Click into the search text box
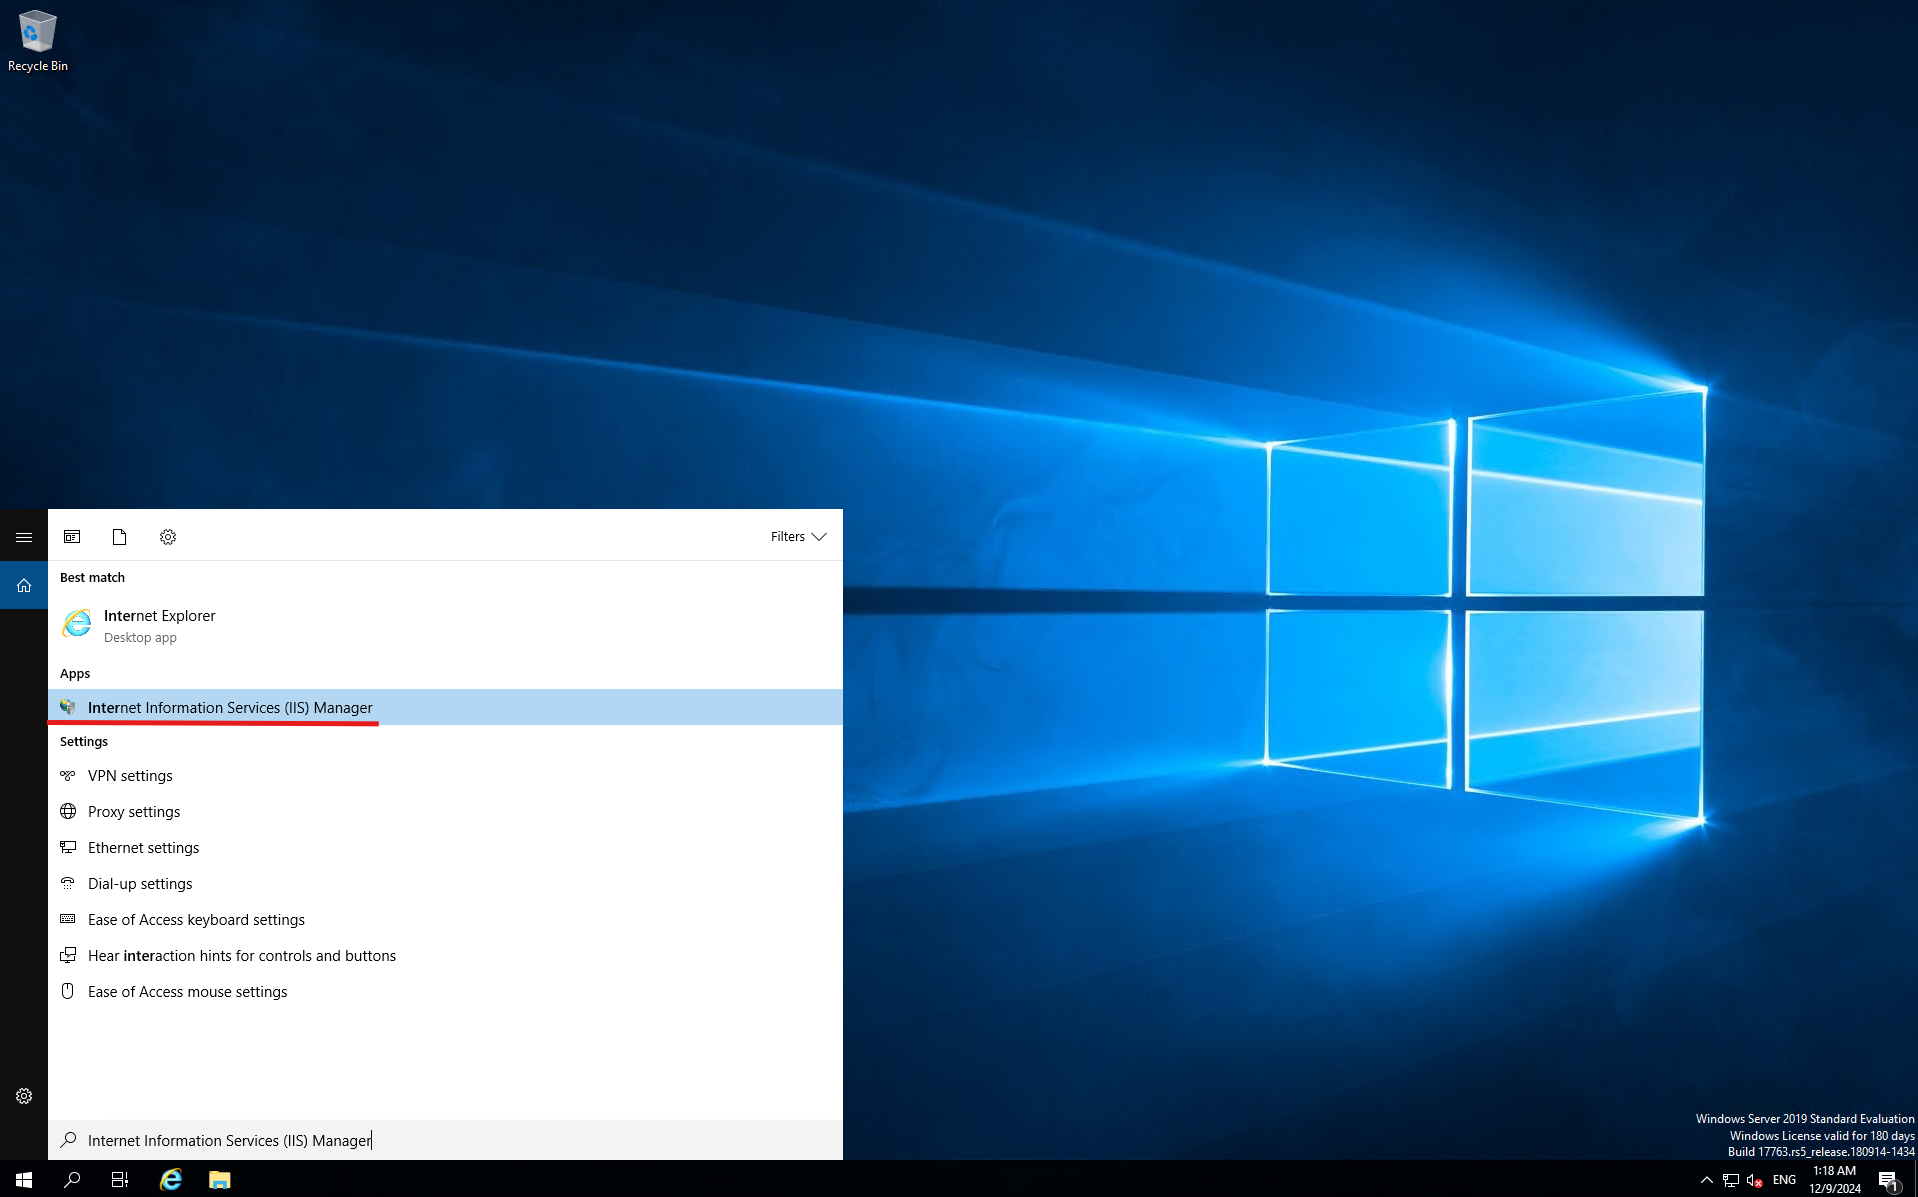The height and width of the screenshot is (1197, 1918). [x=445, y=1140]
